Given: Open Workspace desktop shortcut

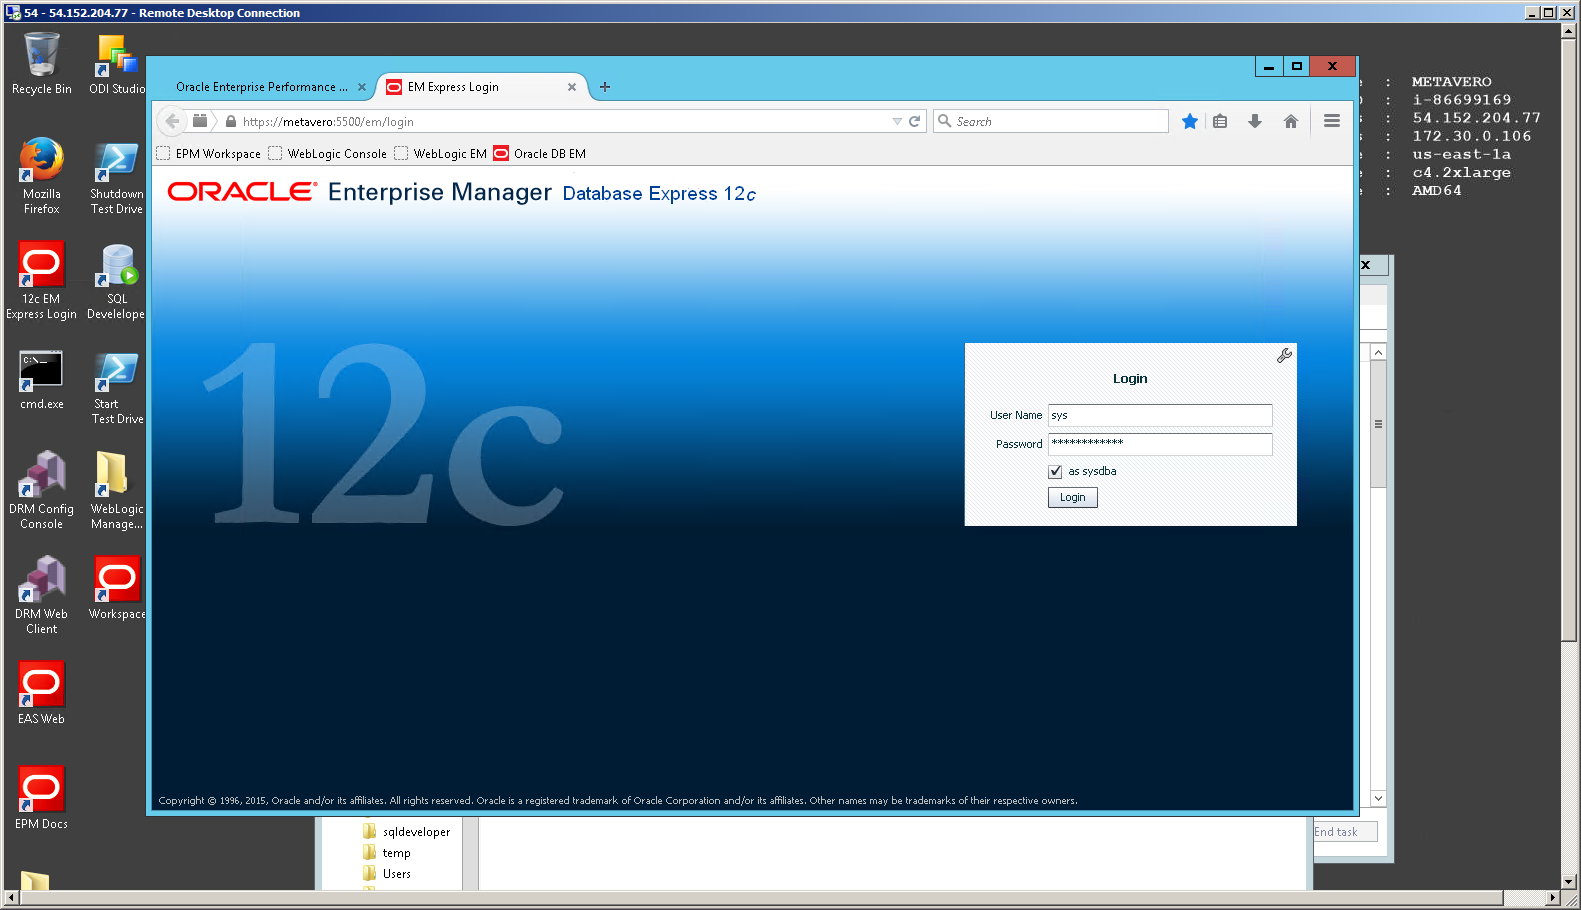Looking at the screenshot, I should [116, 588].
